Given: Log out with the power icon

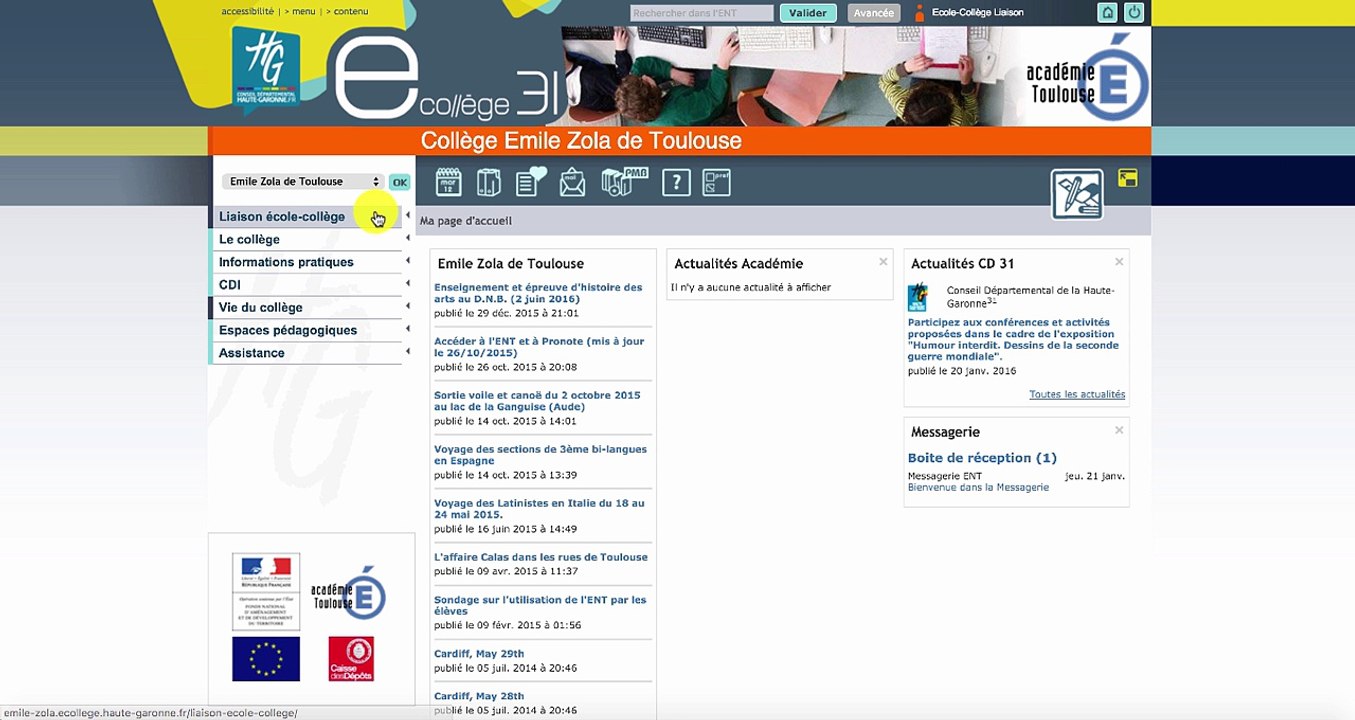Looking at the screenshot, I should (x=1134, y=13).
